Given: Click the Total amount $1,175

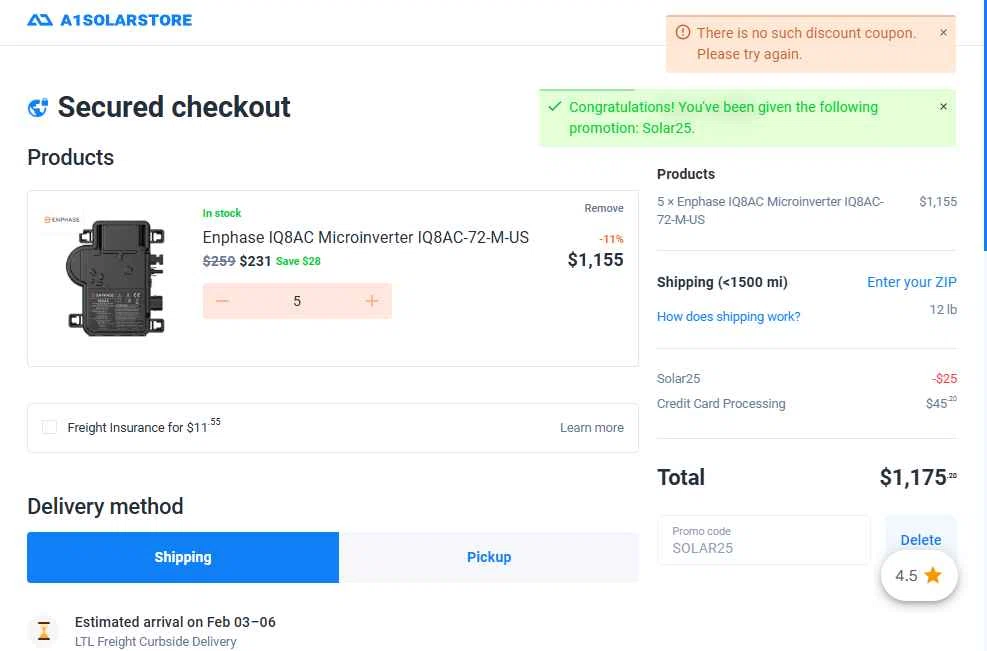Looking at the screenshot, I should (918, 477).
